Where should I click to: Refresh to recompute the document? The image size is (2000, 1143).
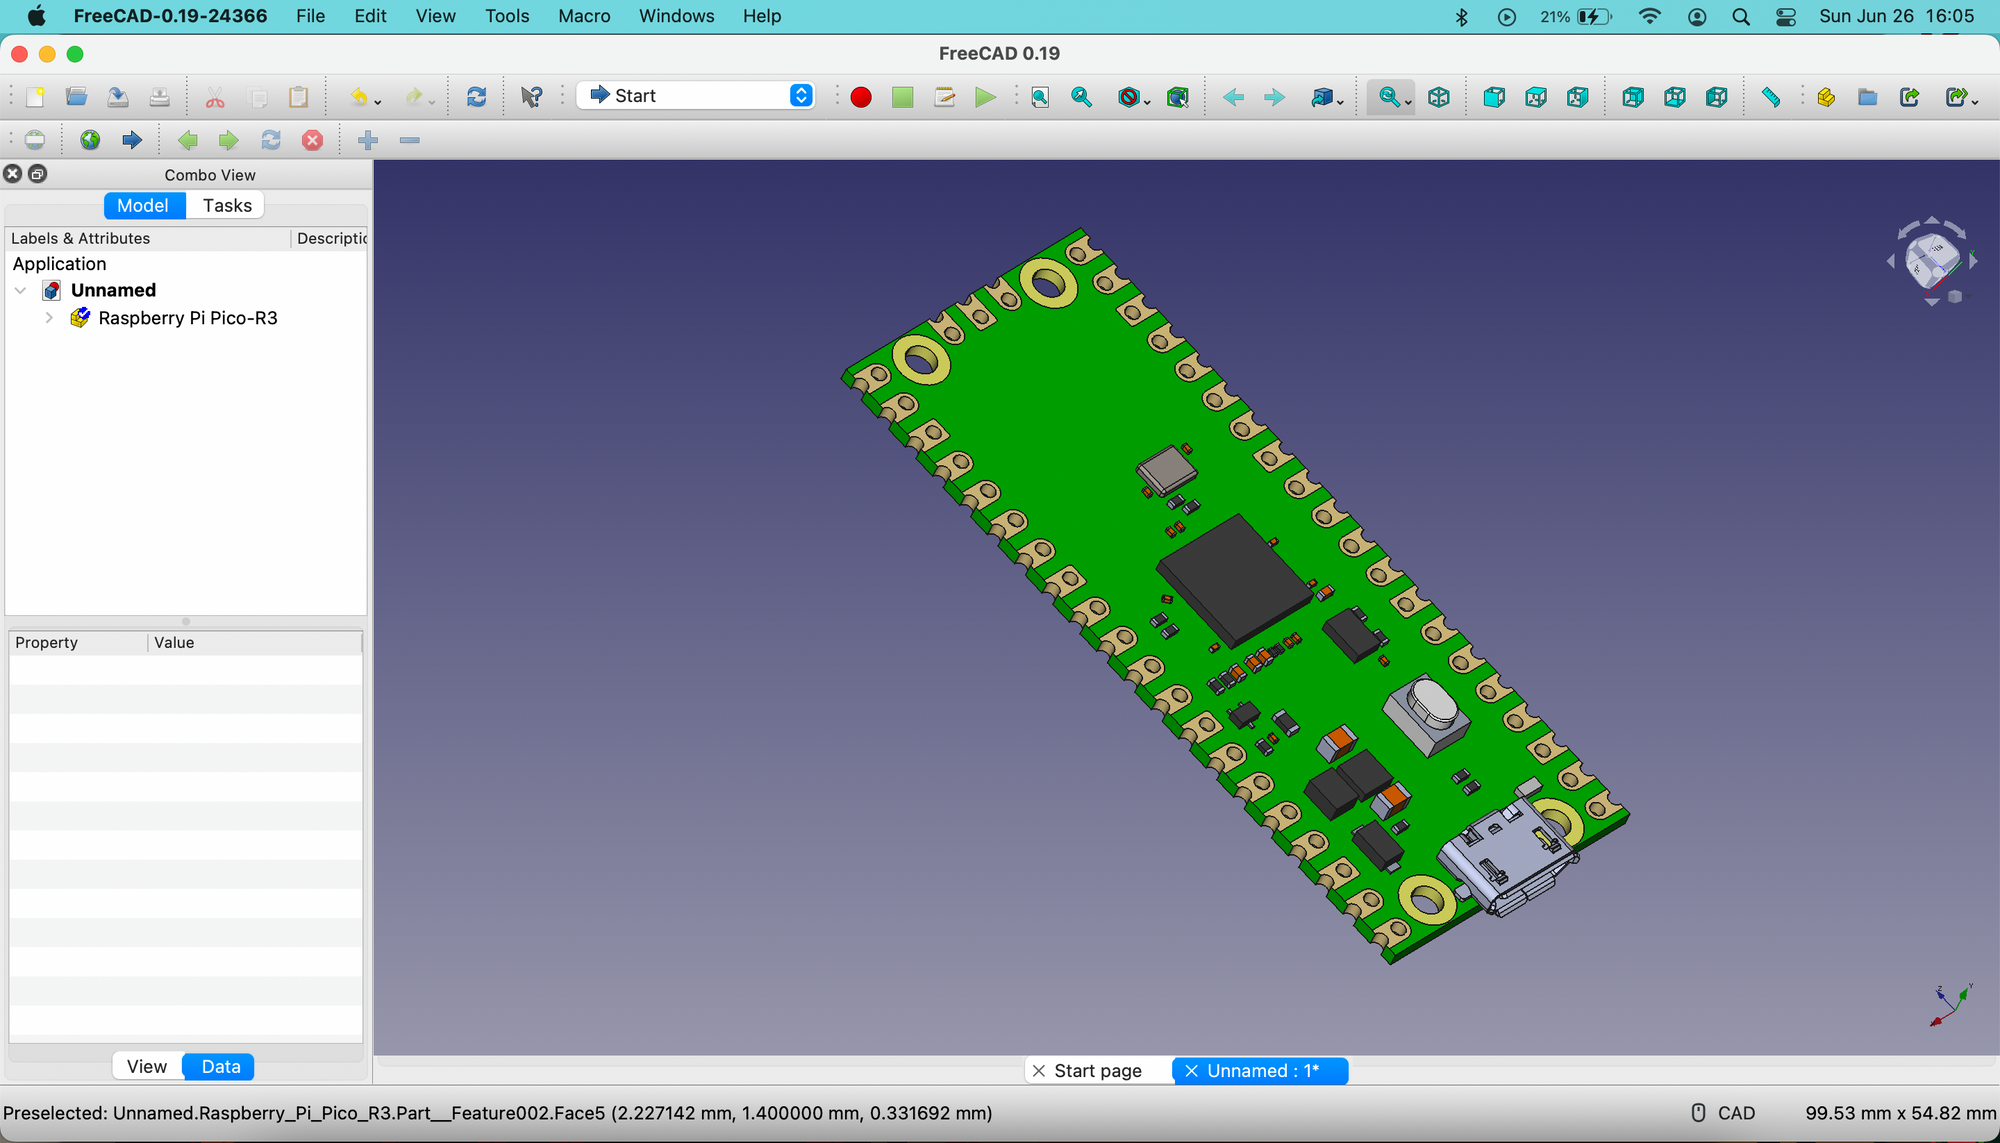(x=477, y=97)
